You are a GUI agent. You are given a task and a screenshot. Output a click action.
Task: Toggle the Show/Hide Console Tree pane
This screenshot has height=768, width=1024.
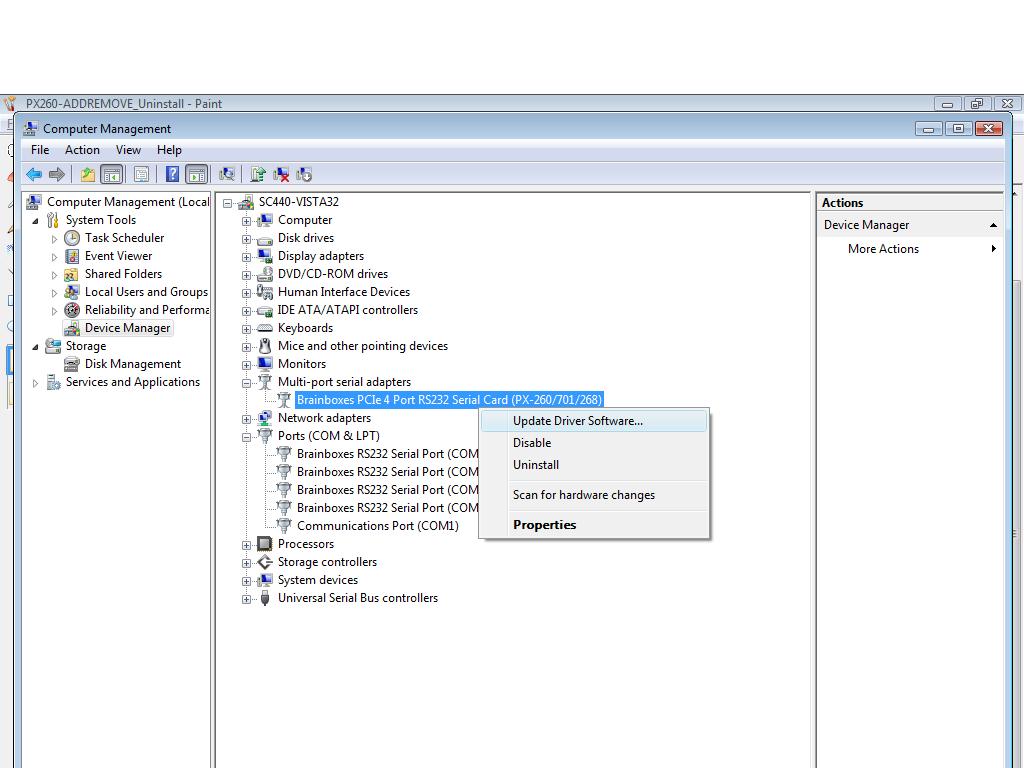pos(111,172)
